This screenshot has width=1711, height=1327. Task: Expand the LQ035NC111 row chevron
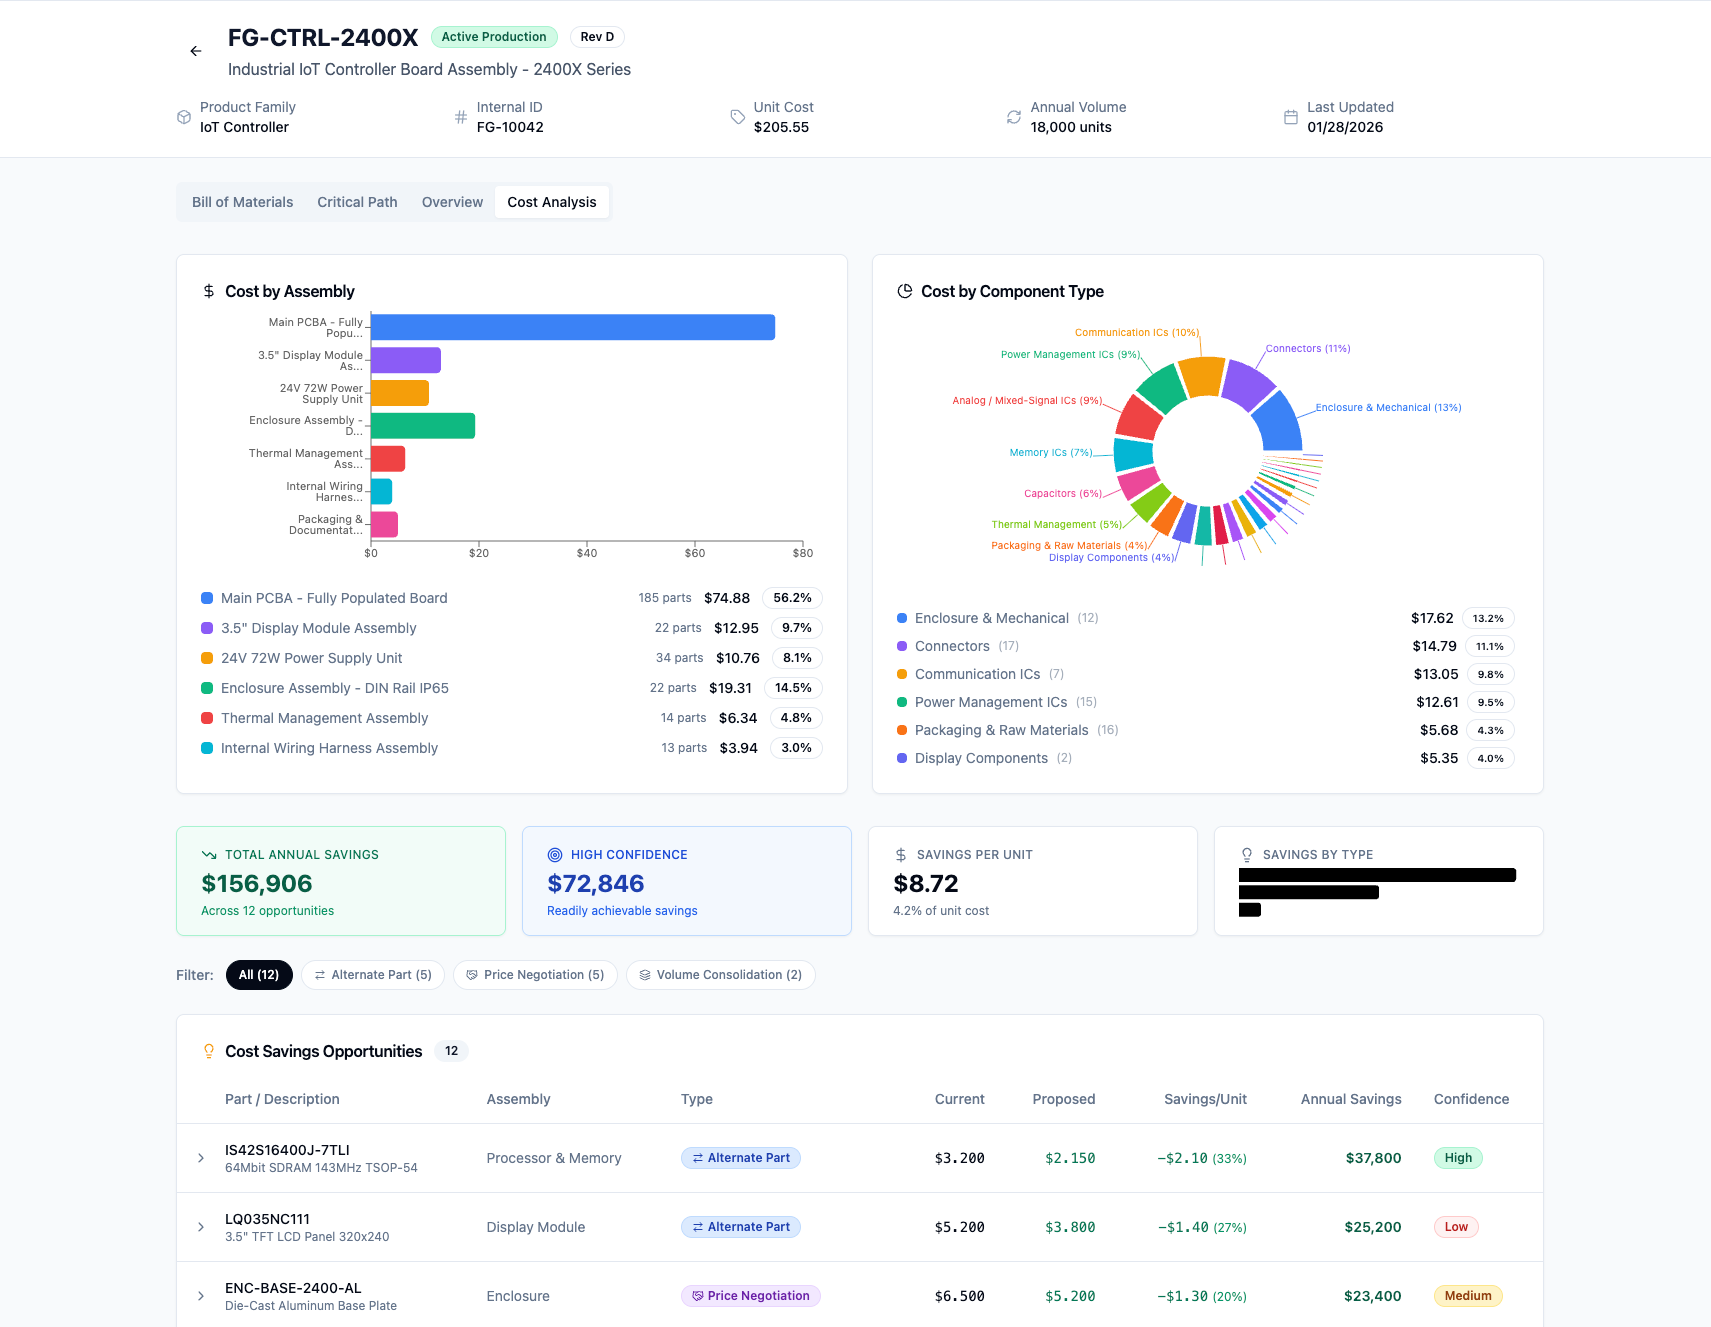[201, 1227]
